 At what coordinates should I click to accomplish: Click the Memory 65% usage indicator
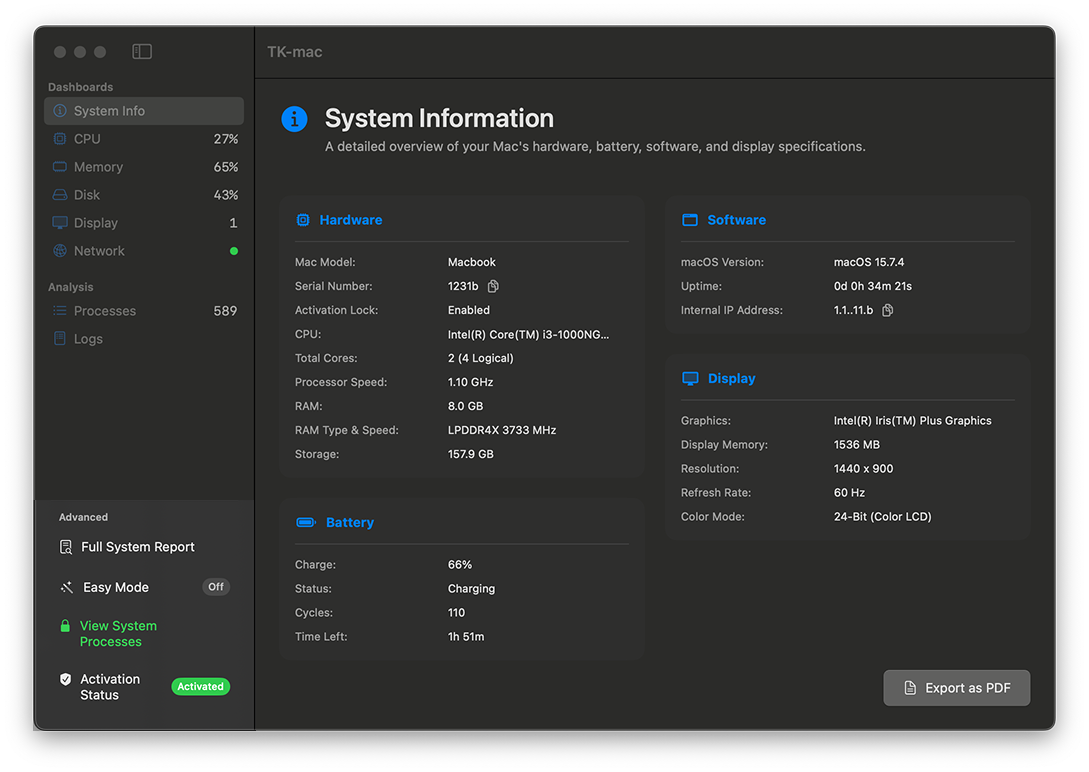[x=224, y=166]
